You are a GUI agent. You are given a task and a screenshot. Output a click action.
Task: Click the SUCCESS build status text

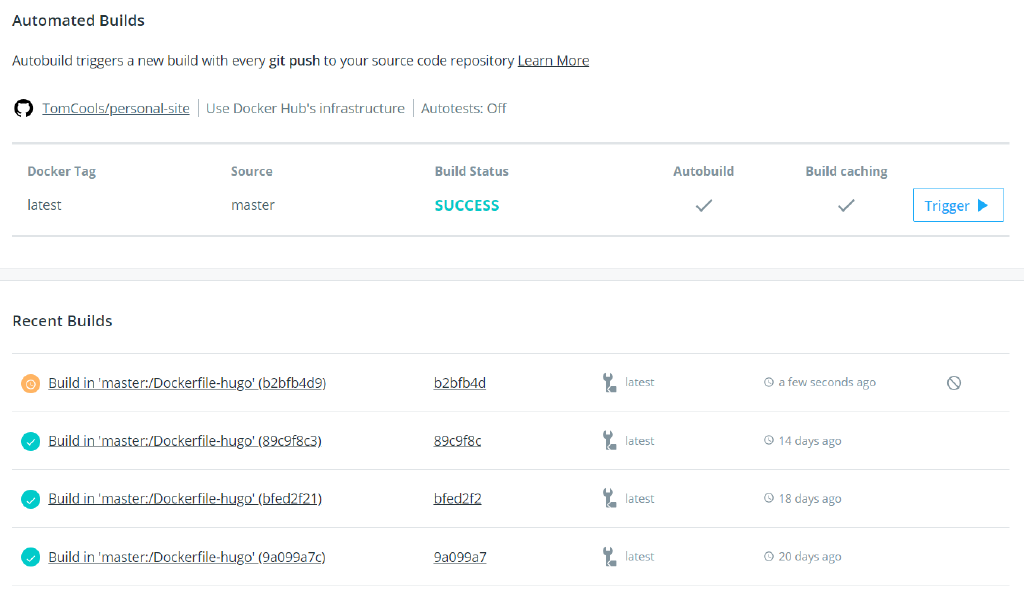click(466, 205)
